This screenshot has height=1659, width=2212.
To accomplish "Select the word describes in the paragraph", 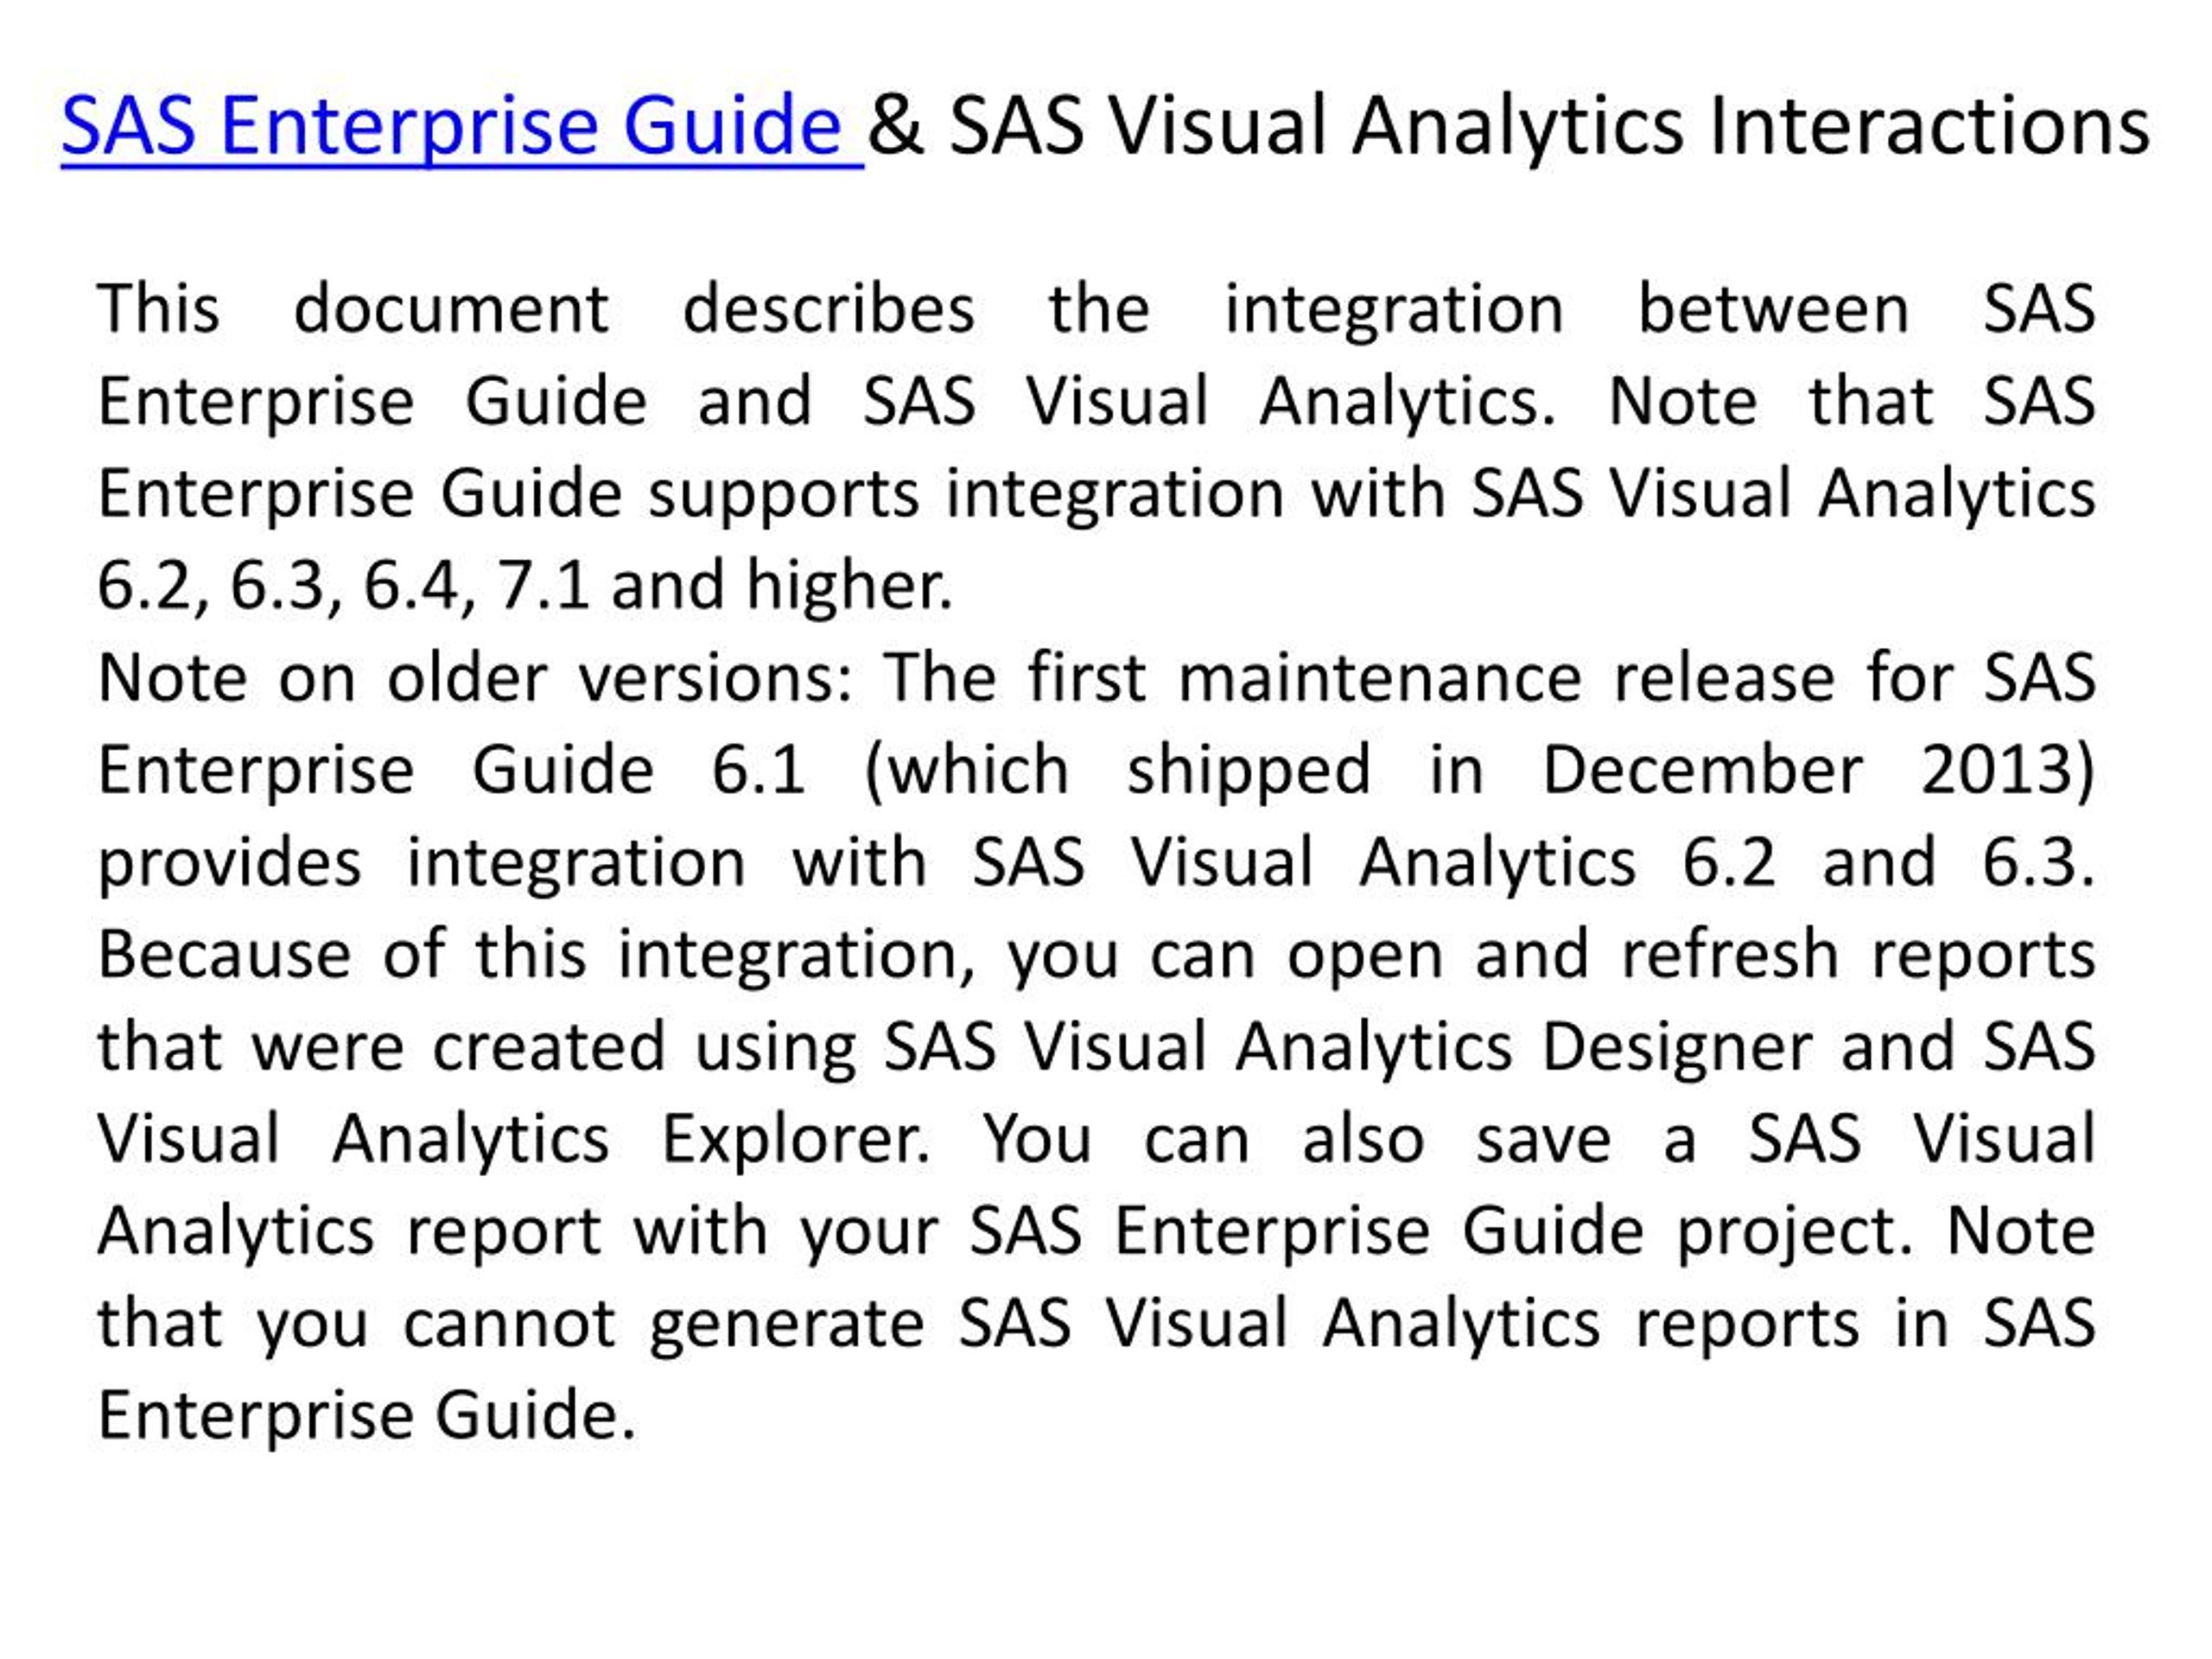I will pos(828,308).
